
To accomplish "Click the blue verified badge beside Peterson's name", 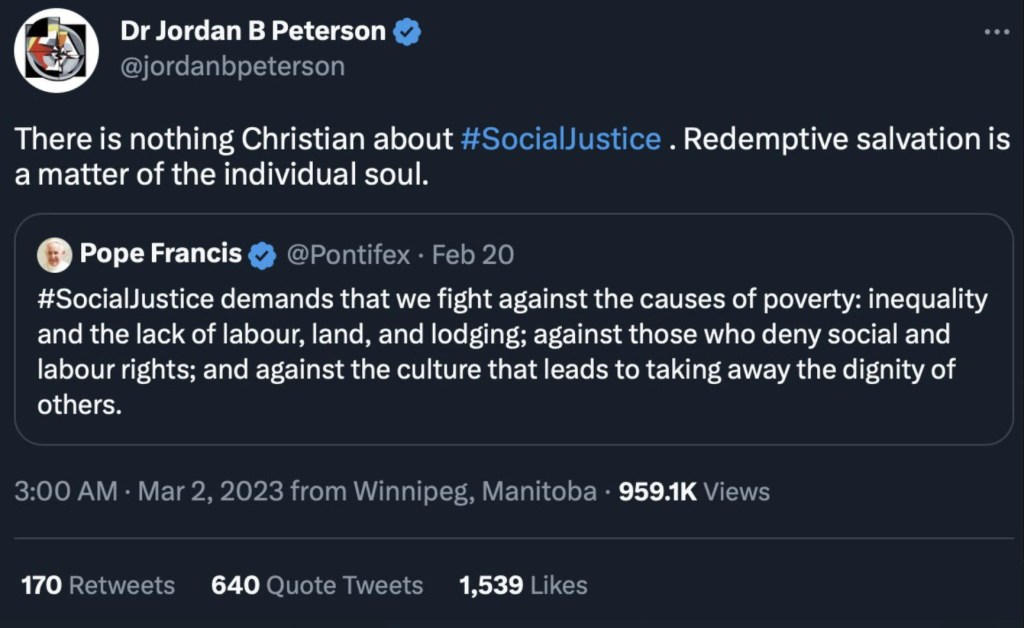I will pyautogui.click(x=407, y=32).
